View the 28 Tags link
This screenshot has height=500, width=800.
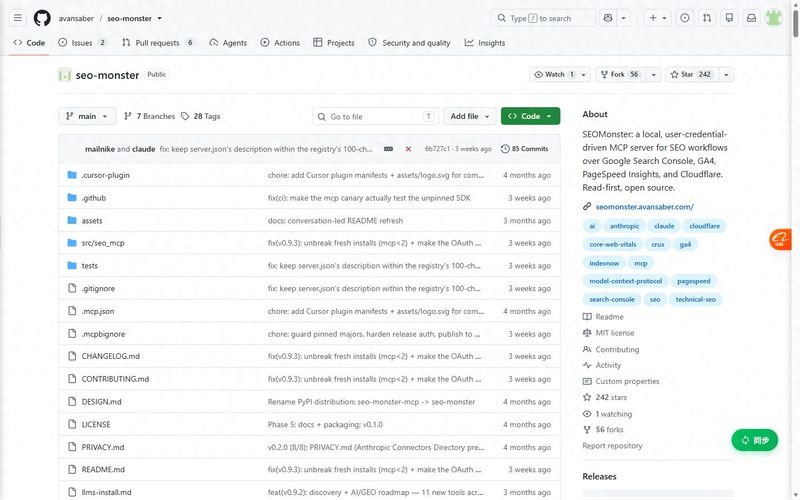pyautogui.click(x=201, y=116)
